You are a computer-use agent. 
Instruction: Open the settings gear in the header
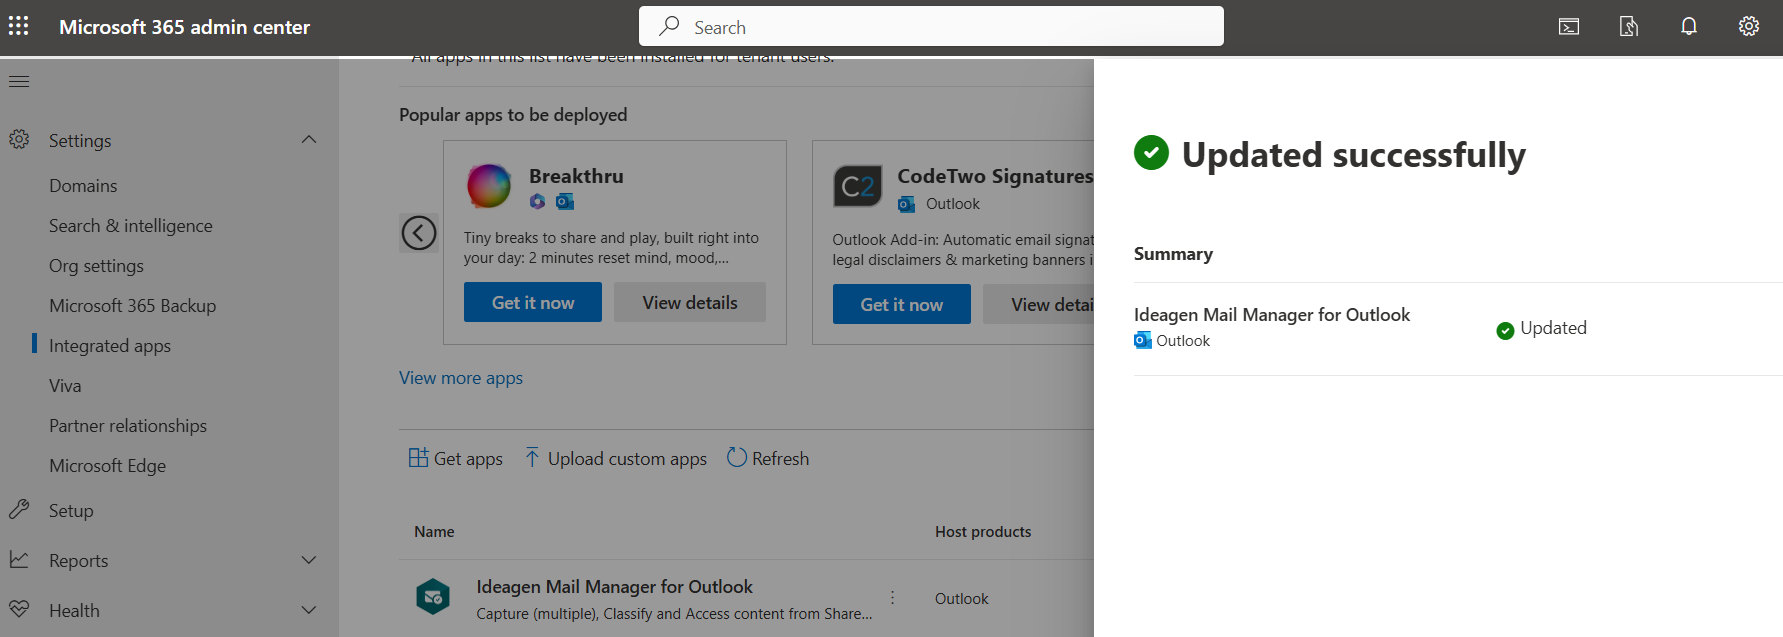pyautogui.click(x=1749, y=27)
